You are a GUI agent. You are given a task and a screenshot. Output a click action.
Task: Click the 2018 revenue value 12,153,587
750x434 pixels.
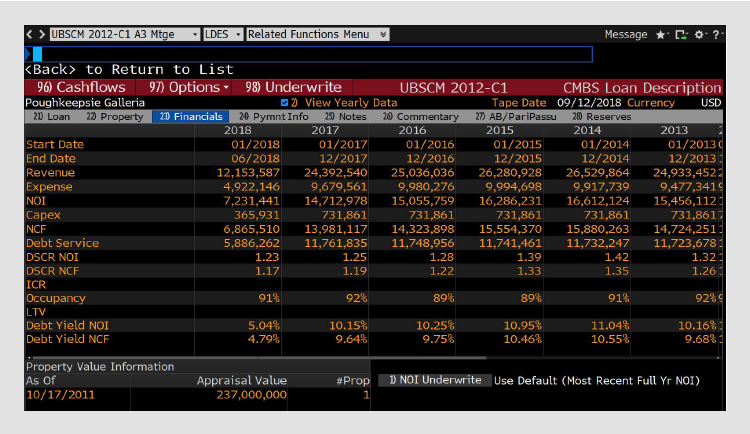(248, 173)
